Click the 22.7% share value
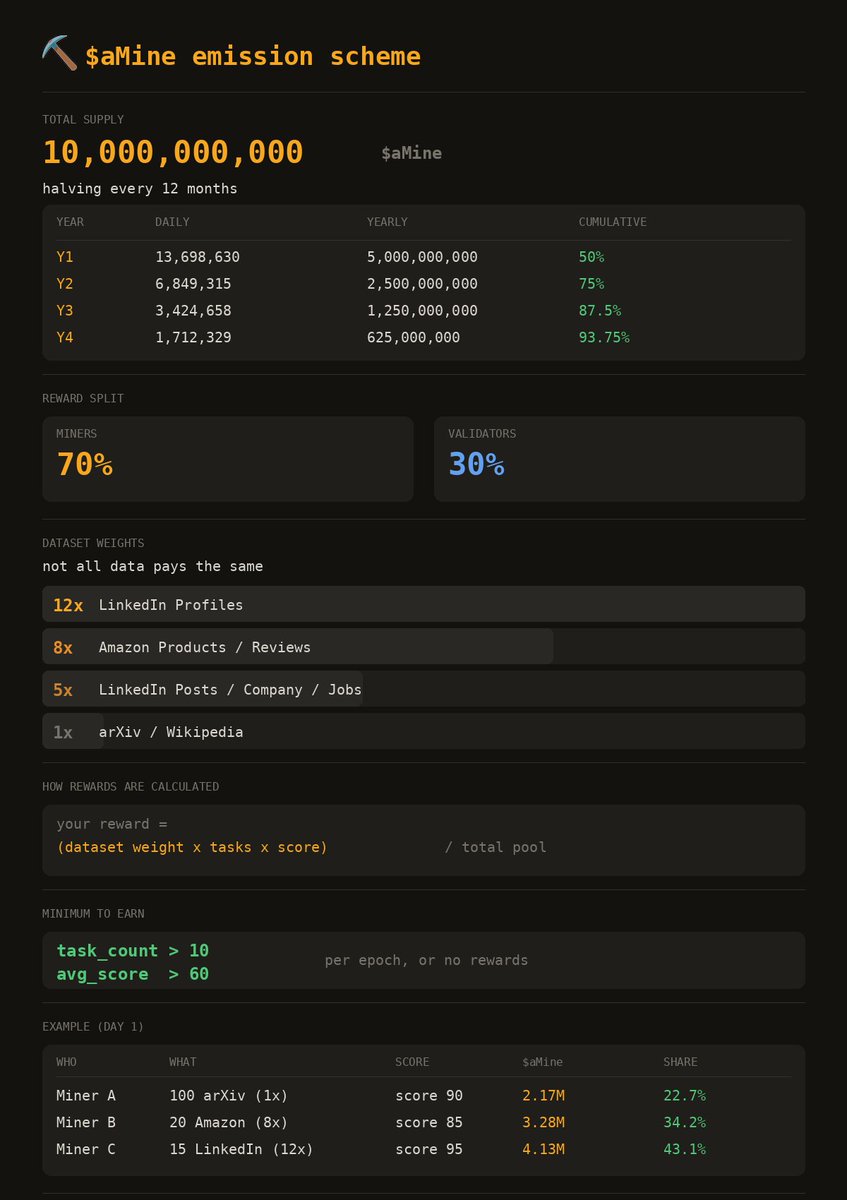This screenshot has height=1200, width=847. click(x=684, y=1096)
